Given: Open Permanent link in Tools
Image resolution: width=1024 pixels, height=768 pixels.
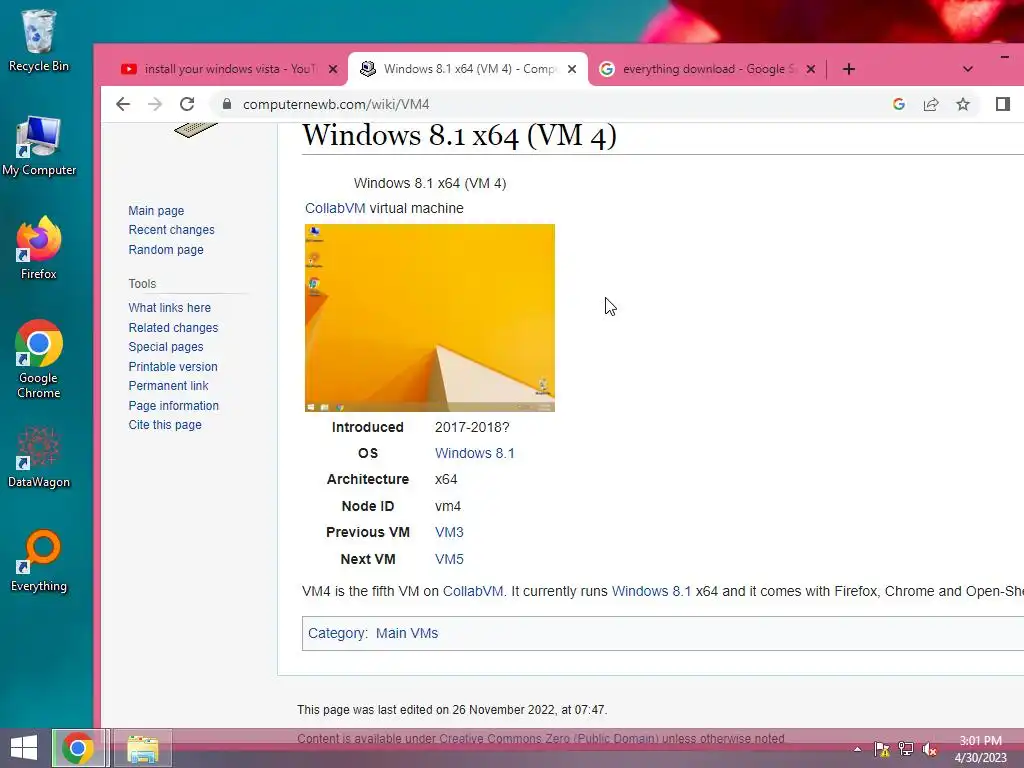Looking at the screenshot, I should pyautogui.click(x=168, y=385).
